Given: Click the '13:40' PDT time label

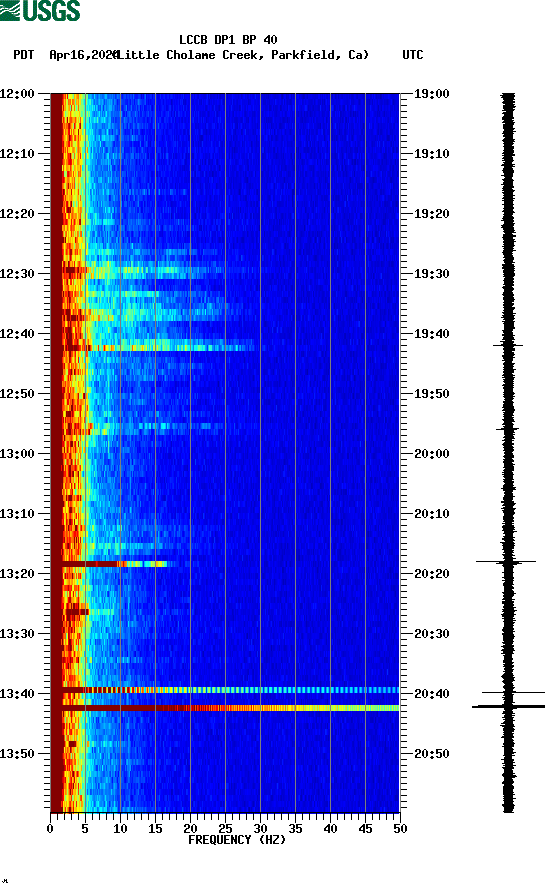Looking at the screenshot, I should point(17,694).
